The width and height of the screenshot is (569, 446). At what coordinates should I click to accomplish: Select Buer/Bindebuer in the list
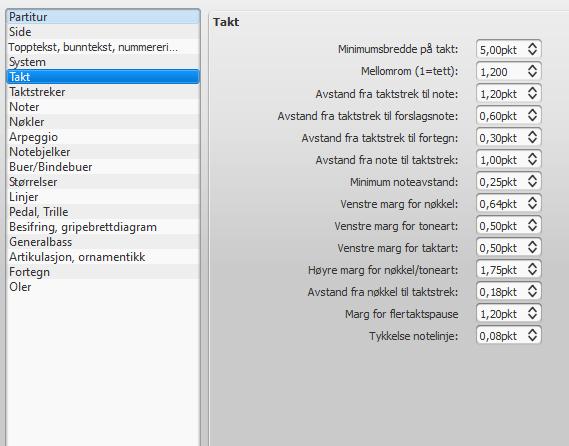tap(103, 167)
